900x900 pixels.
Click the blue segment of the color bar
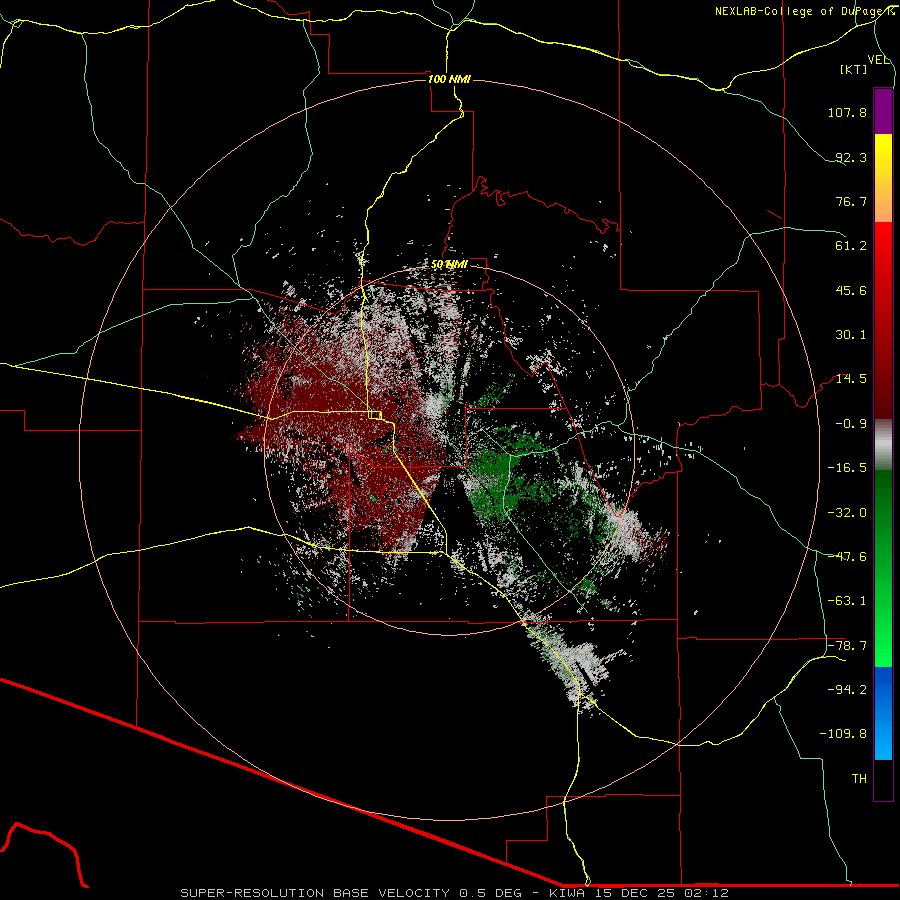(x=883, y=713)
